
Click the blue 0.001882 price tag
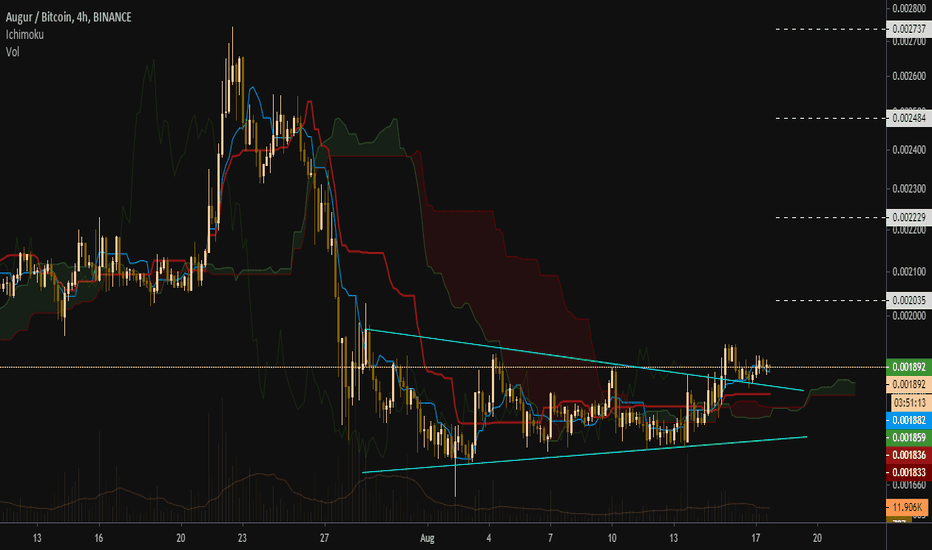point(908,420)
